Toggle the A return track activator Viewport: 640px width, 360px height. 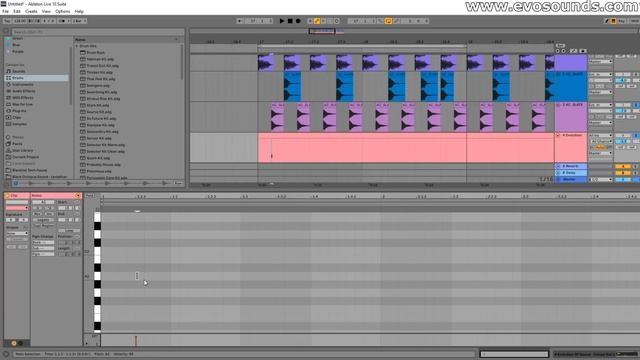point(622,166)
